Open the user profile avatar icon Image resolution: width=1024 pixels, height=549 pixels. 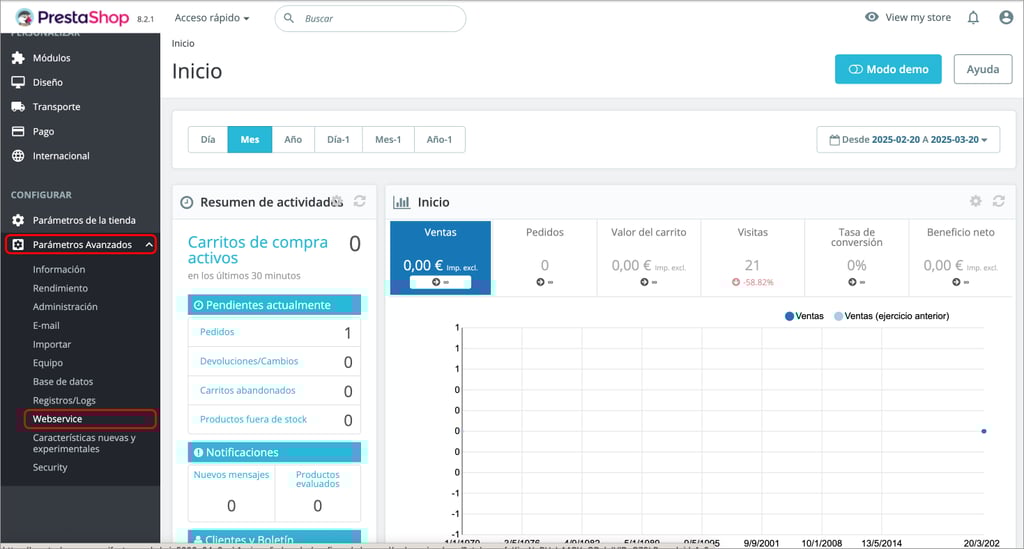click(1005, 18)
